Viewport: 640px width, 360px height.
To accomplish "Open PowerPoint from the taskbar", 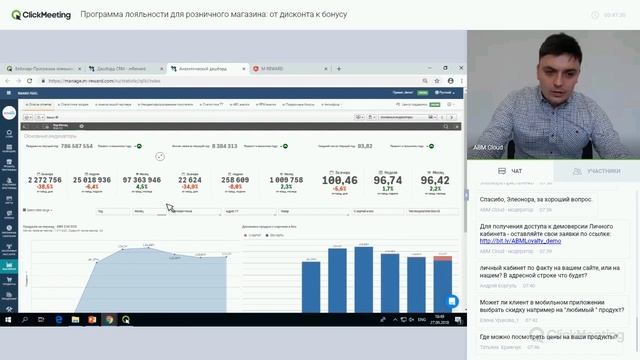I will click(92, 320).
